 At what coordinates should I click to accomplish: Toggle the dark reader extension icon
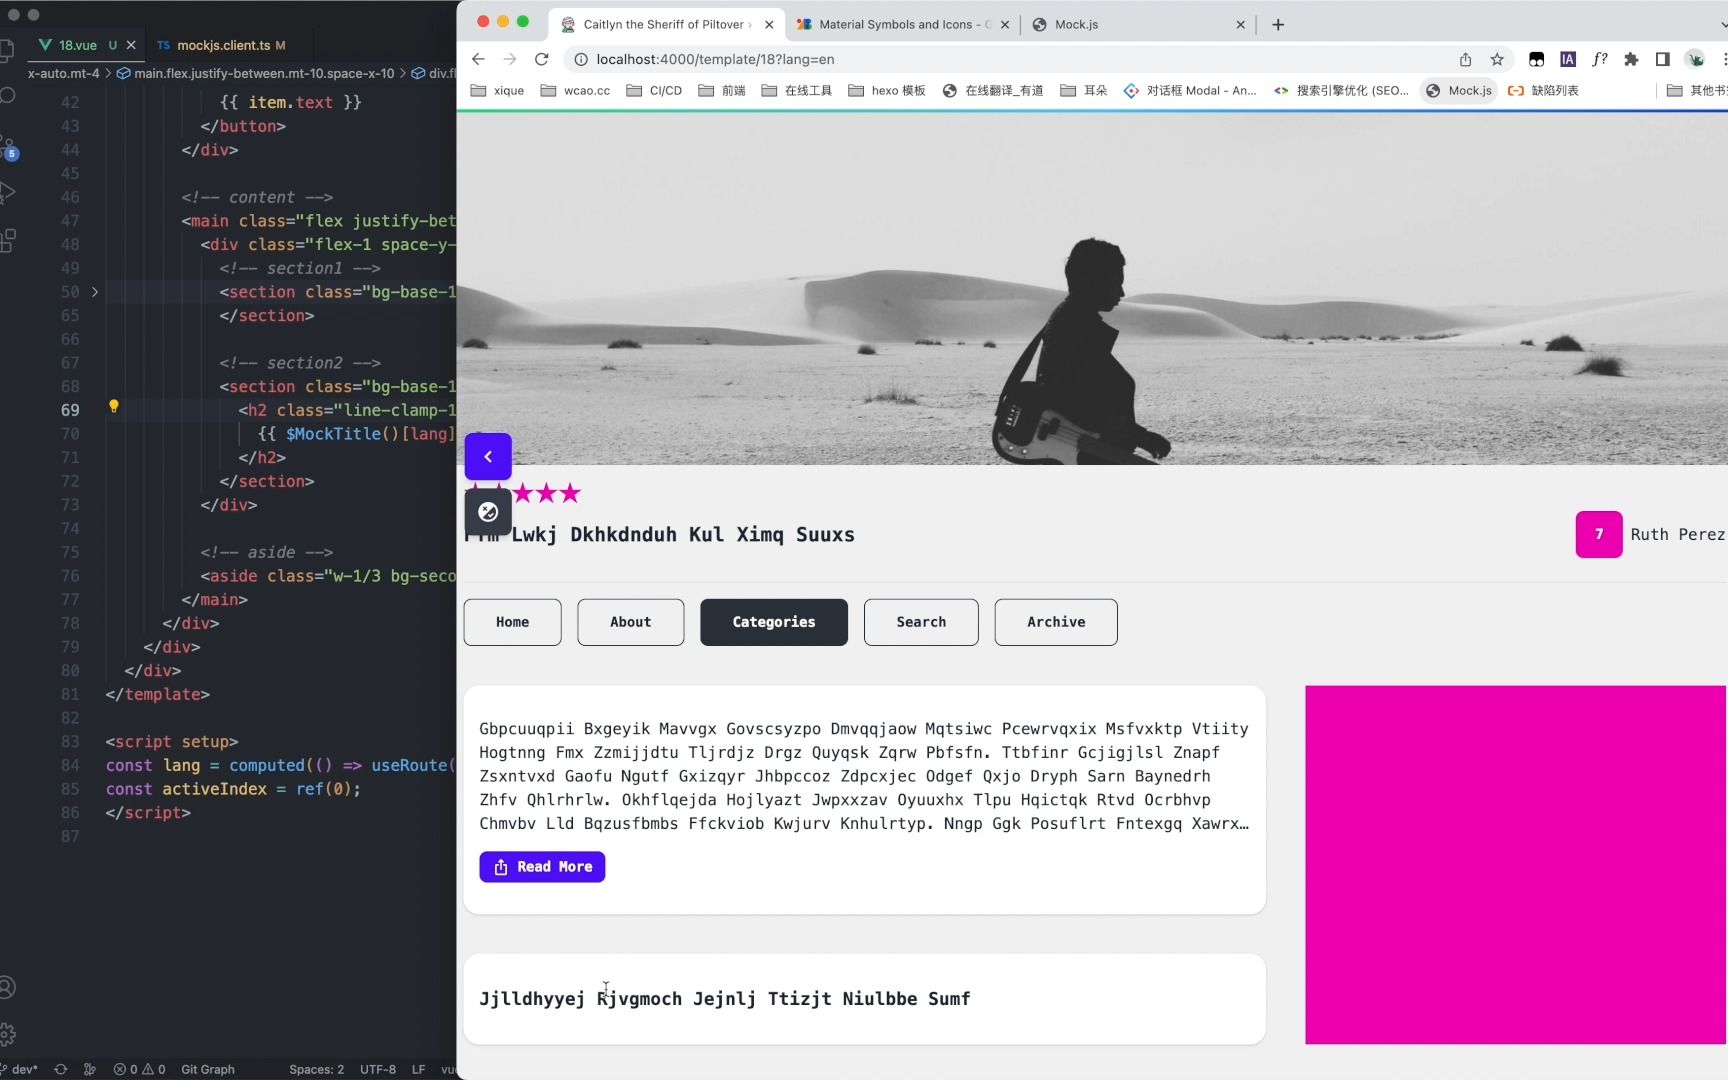[1537, 59]
